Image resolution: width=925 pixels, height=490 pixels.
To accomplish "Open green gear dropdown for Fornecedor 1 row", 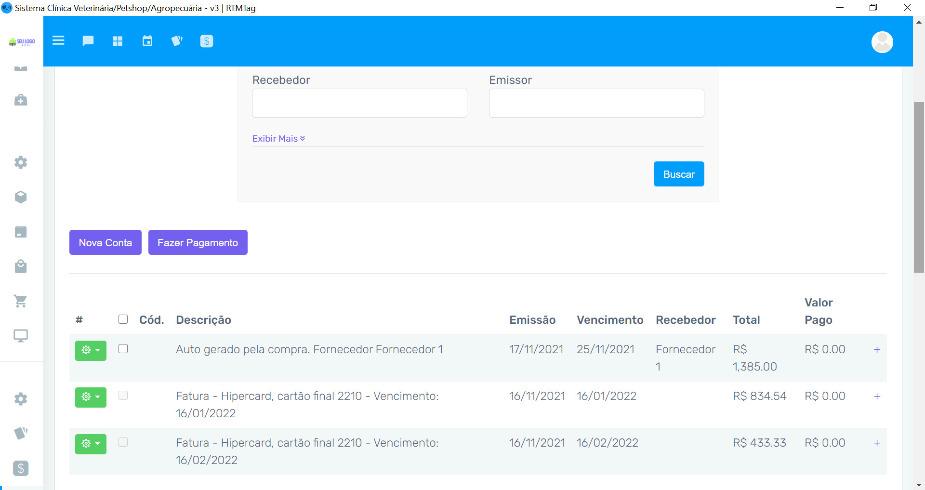I will tap(91, 350).
